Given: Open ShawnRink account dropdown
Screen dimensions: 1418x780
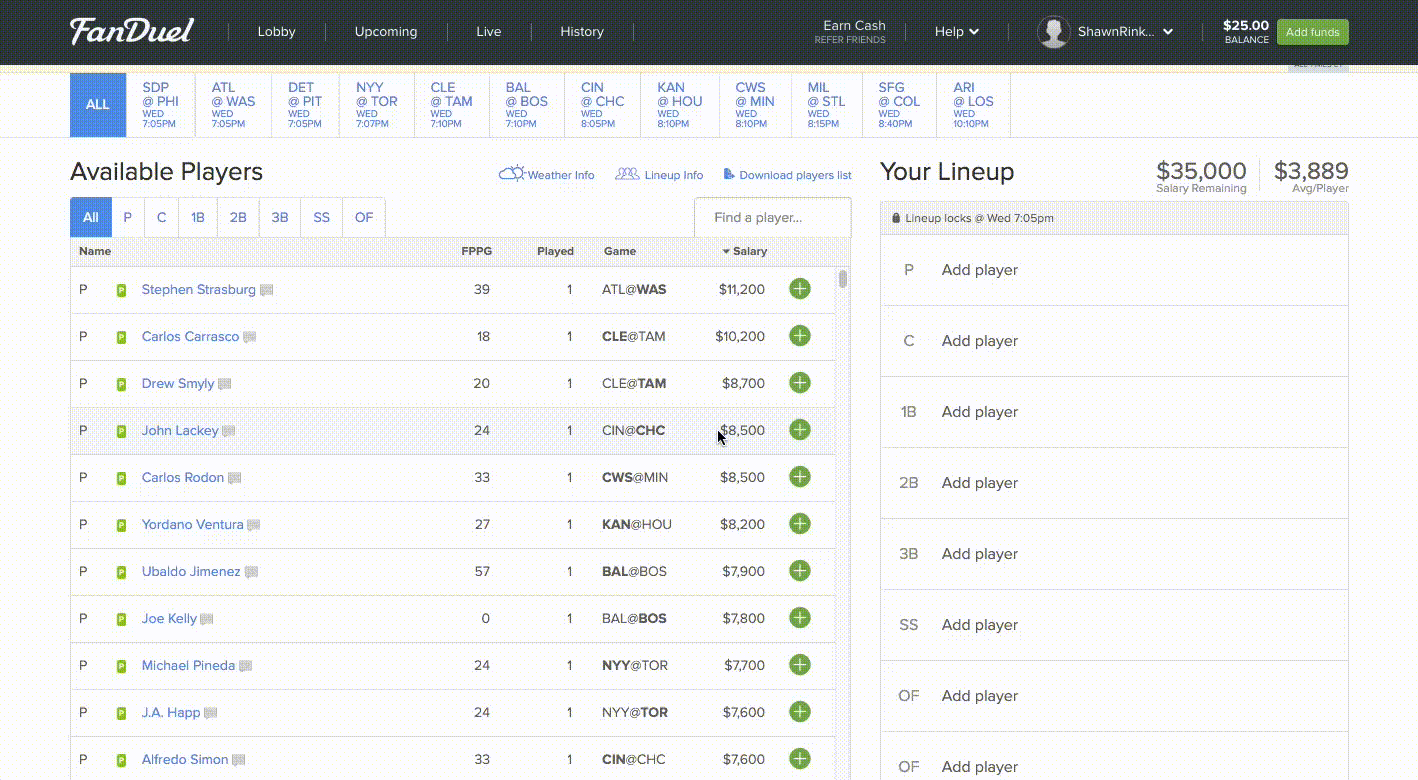Looking at the screenshot, I should tap(1125, 32).
